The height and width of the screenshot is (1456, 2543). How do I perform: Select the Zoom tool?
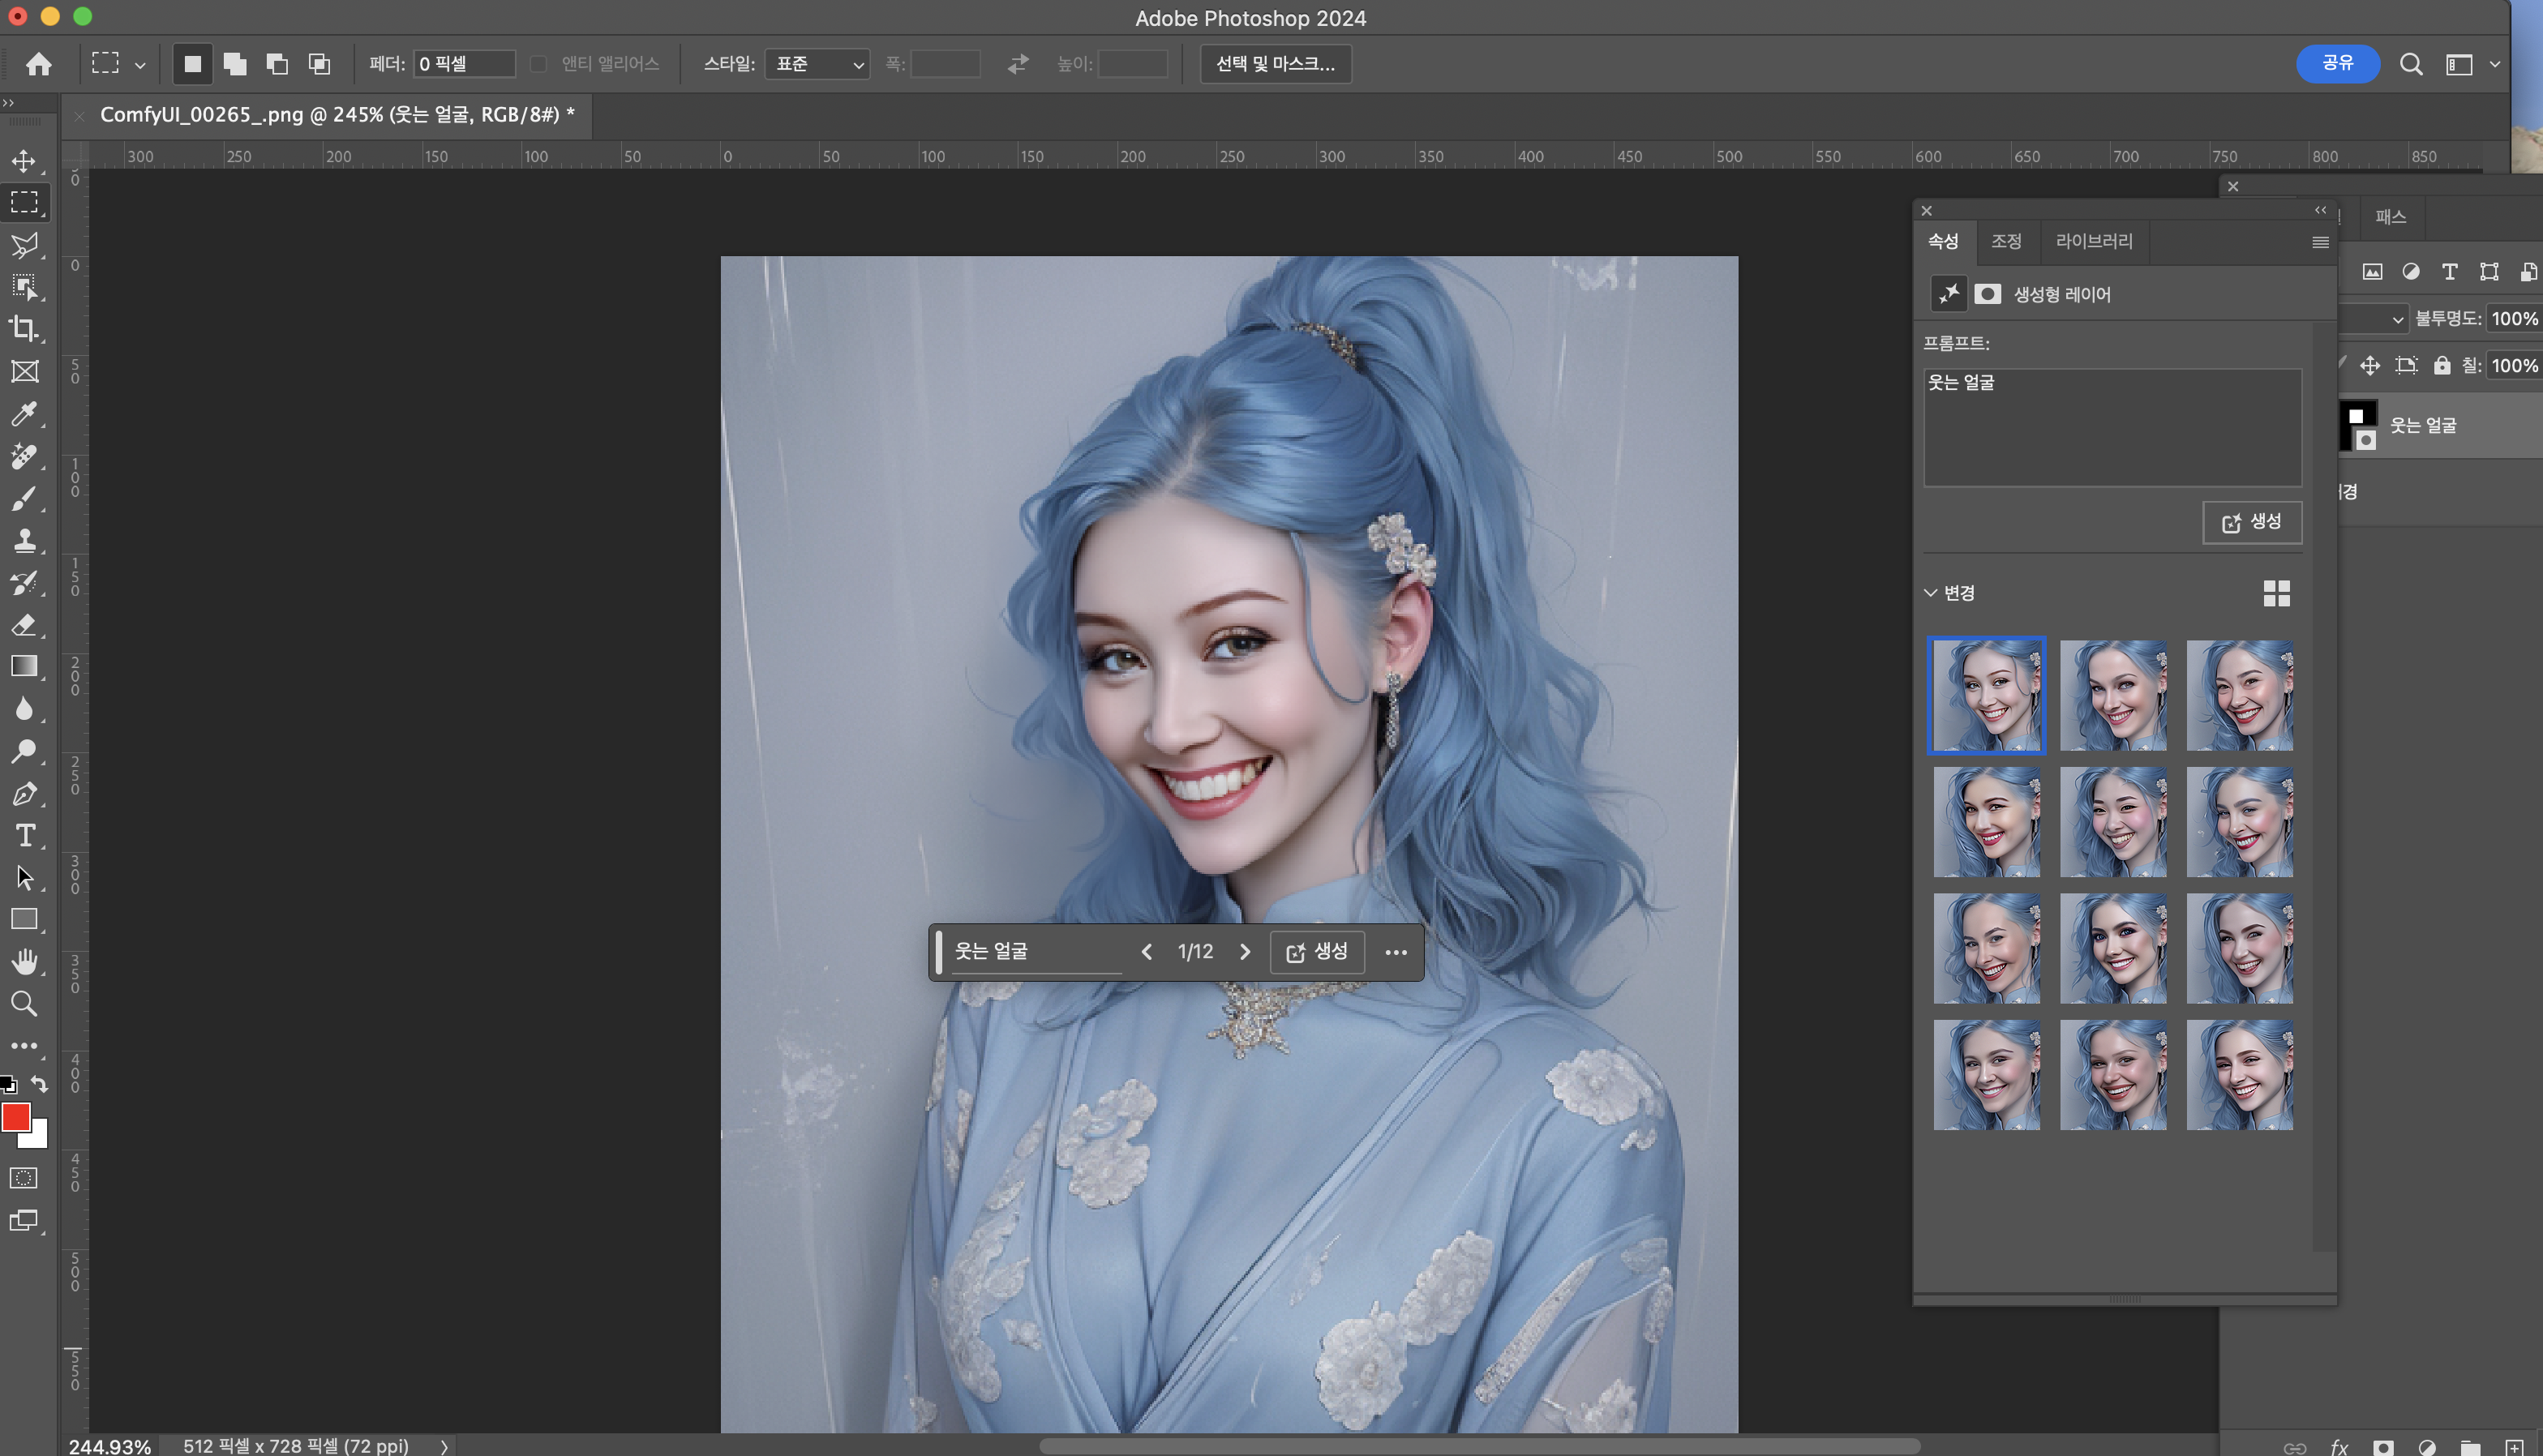tap(24, 1003)
